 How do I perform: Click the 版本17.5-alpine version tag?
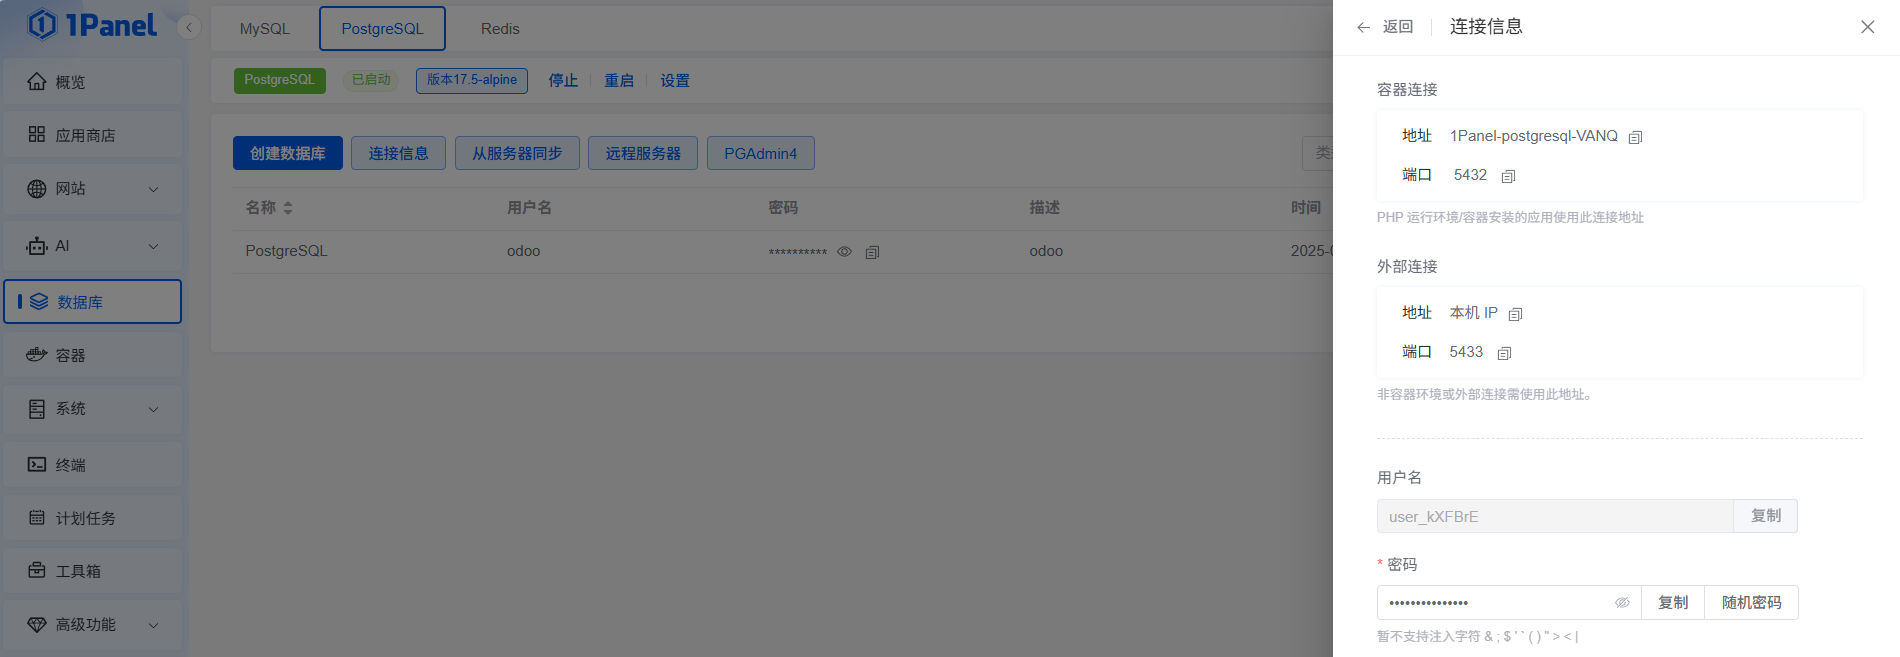click(472, 80)
